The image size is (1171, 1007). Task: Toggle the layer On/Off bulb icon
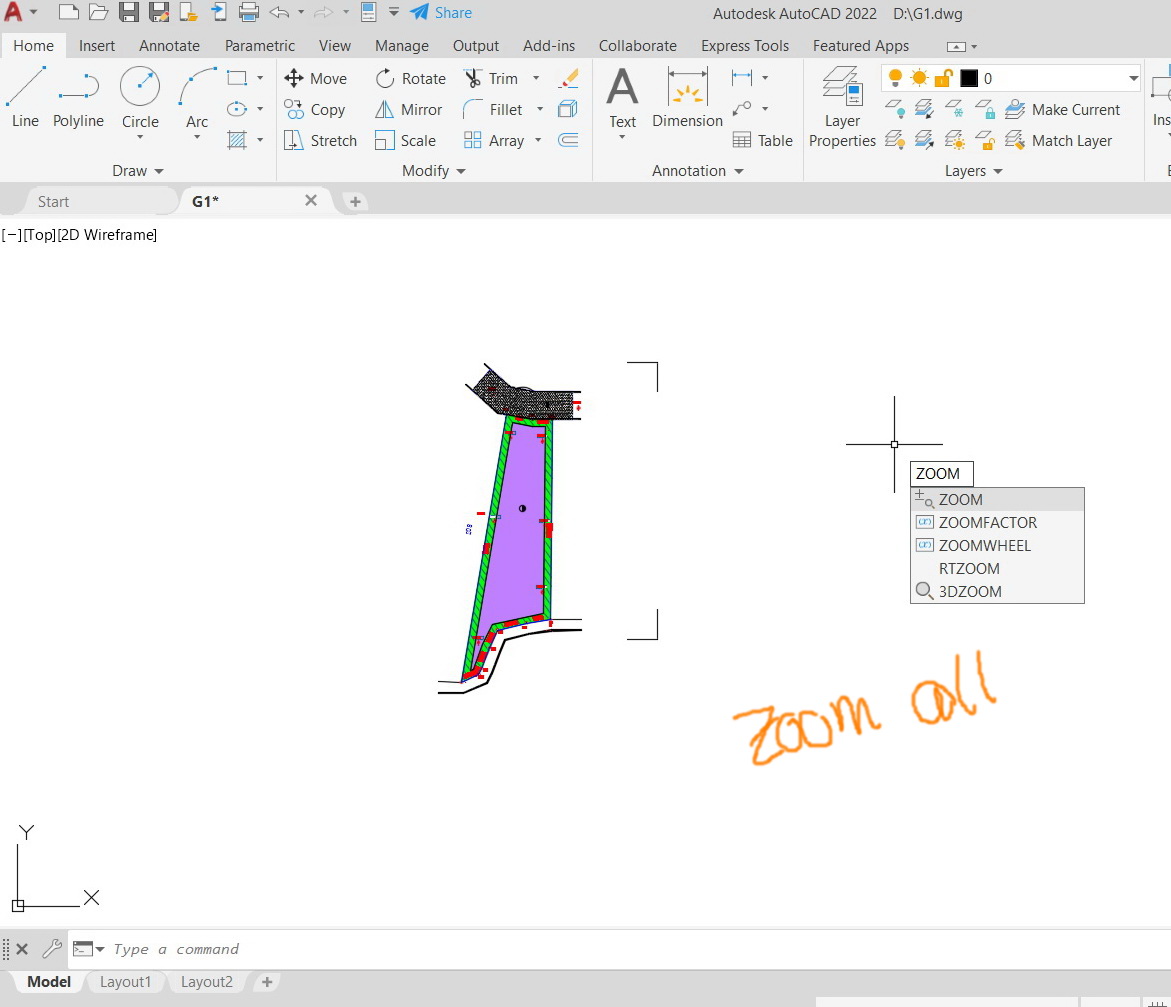(895, 78)
